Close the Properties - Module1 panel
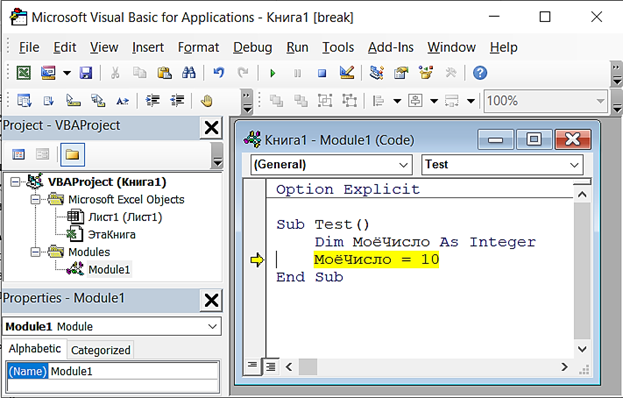This screenshot has width=623, height=398. pyautogui.click(x=211, y=300)
